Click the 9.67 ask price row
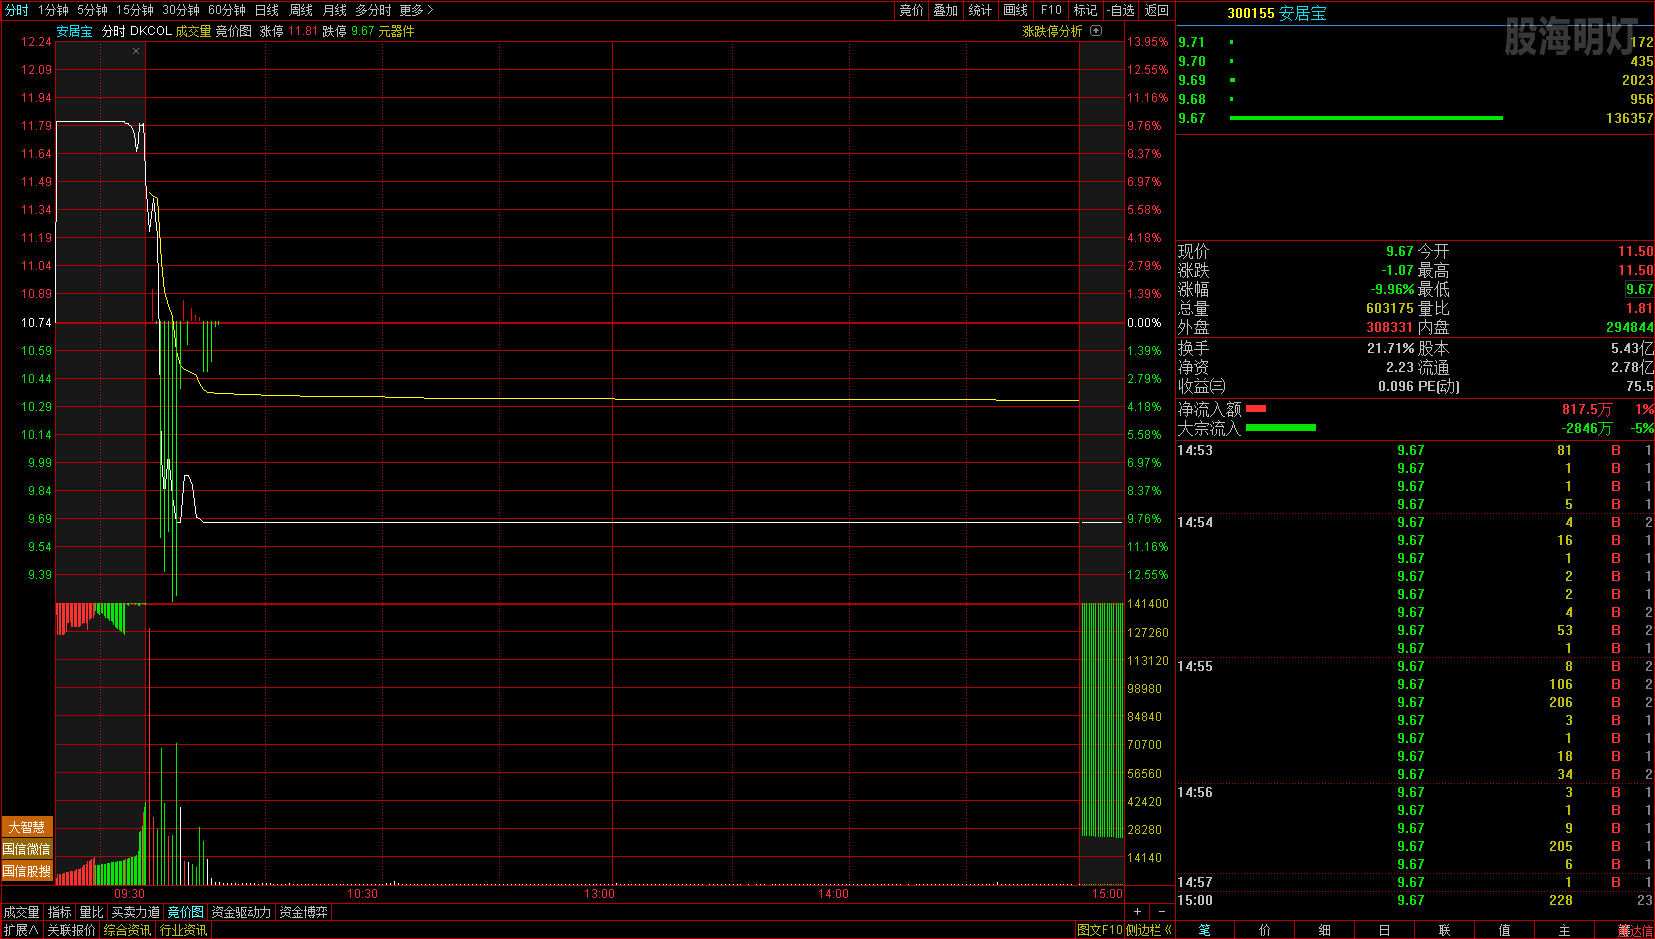The width and height of the screenshot is (1655, 939). [1415, 118]
